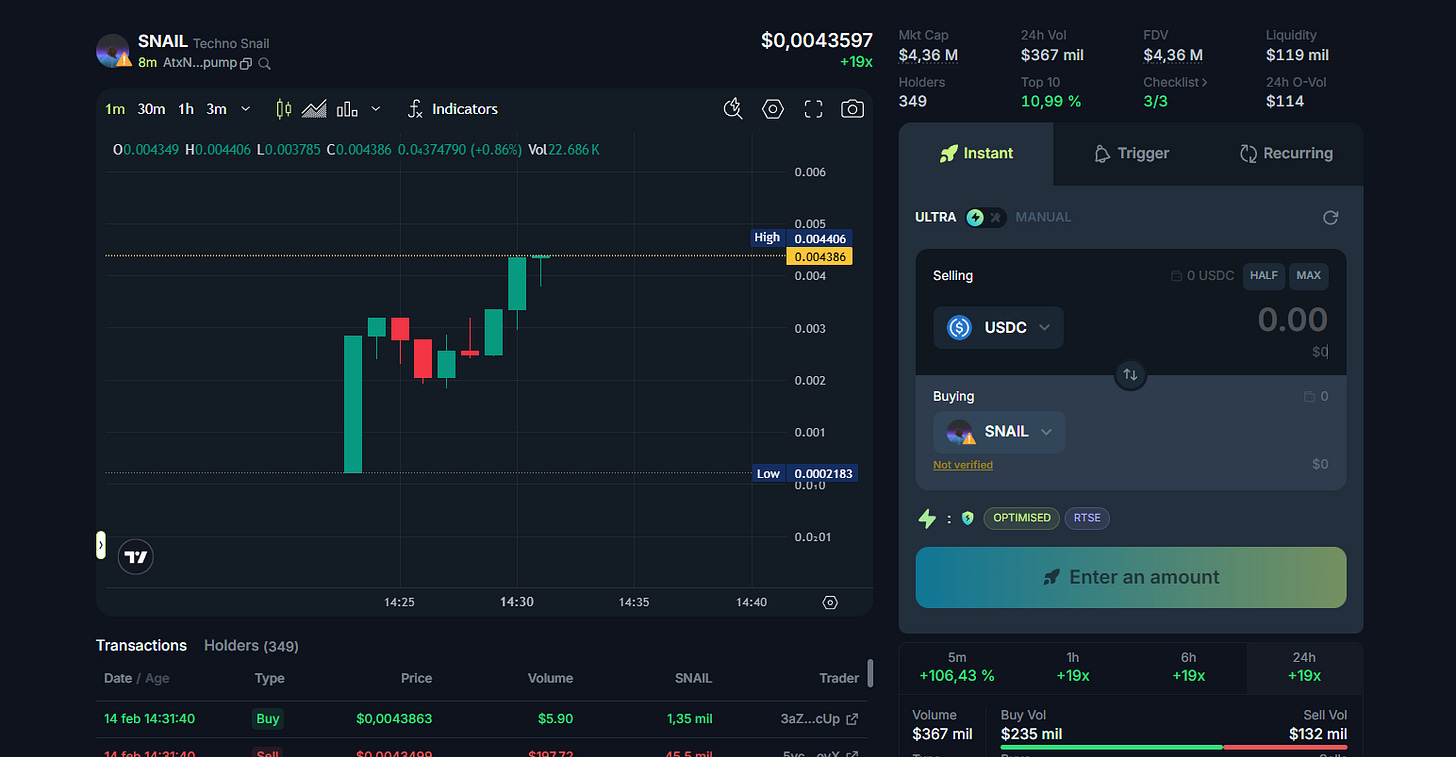Click the OPTIMISED badge
The height and width of the screenshot is (757, 1456).
[1021, 518]
